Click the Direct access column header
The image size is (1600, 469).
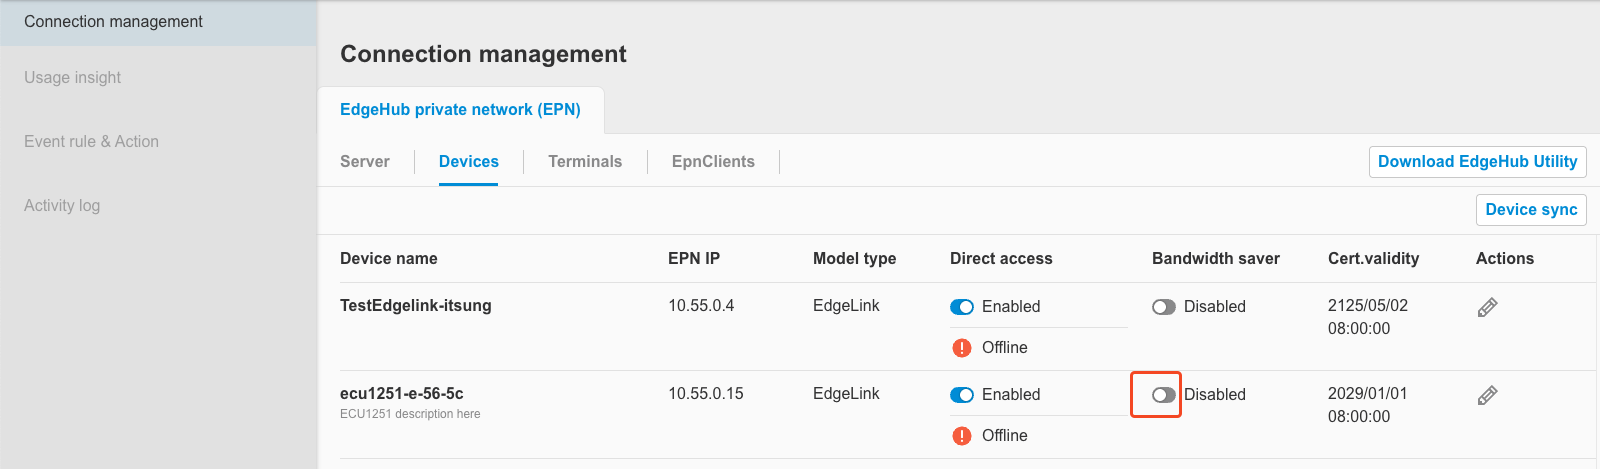coord(1001,259)
